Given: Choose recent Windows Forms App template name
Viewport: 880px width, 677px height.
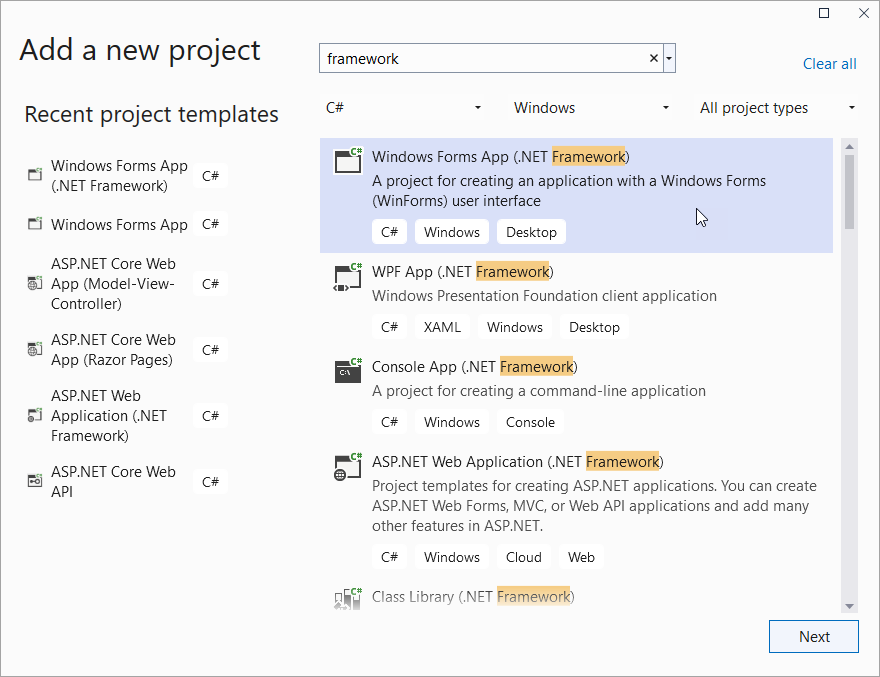Looking at the screenshot, I should pos(119,225).
